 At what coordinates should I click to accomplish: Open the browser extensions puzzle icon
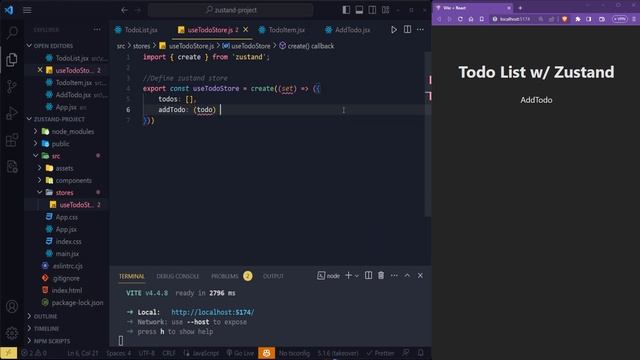(x=578, y=19)
